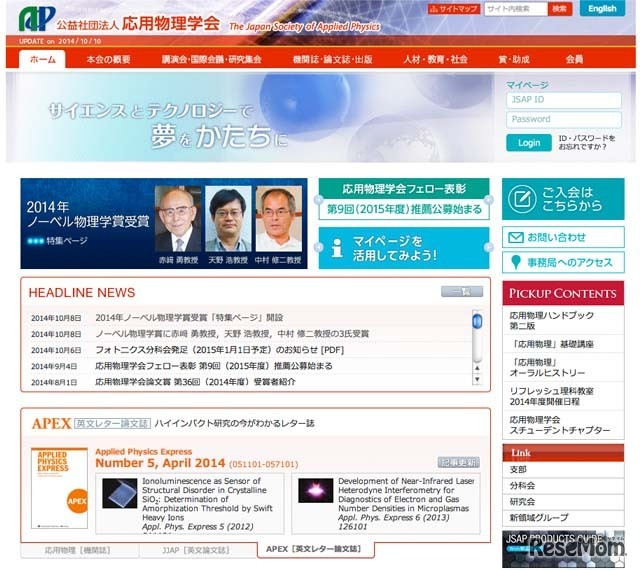The height and width of the screenshot is (570, 640).
Task: Open the 2014年ノーベル物理学賞受賞「特集ページ」開設 news item
Action: pos(189,318)
